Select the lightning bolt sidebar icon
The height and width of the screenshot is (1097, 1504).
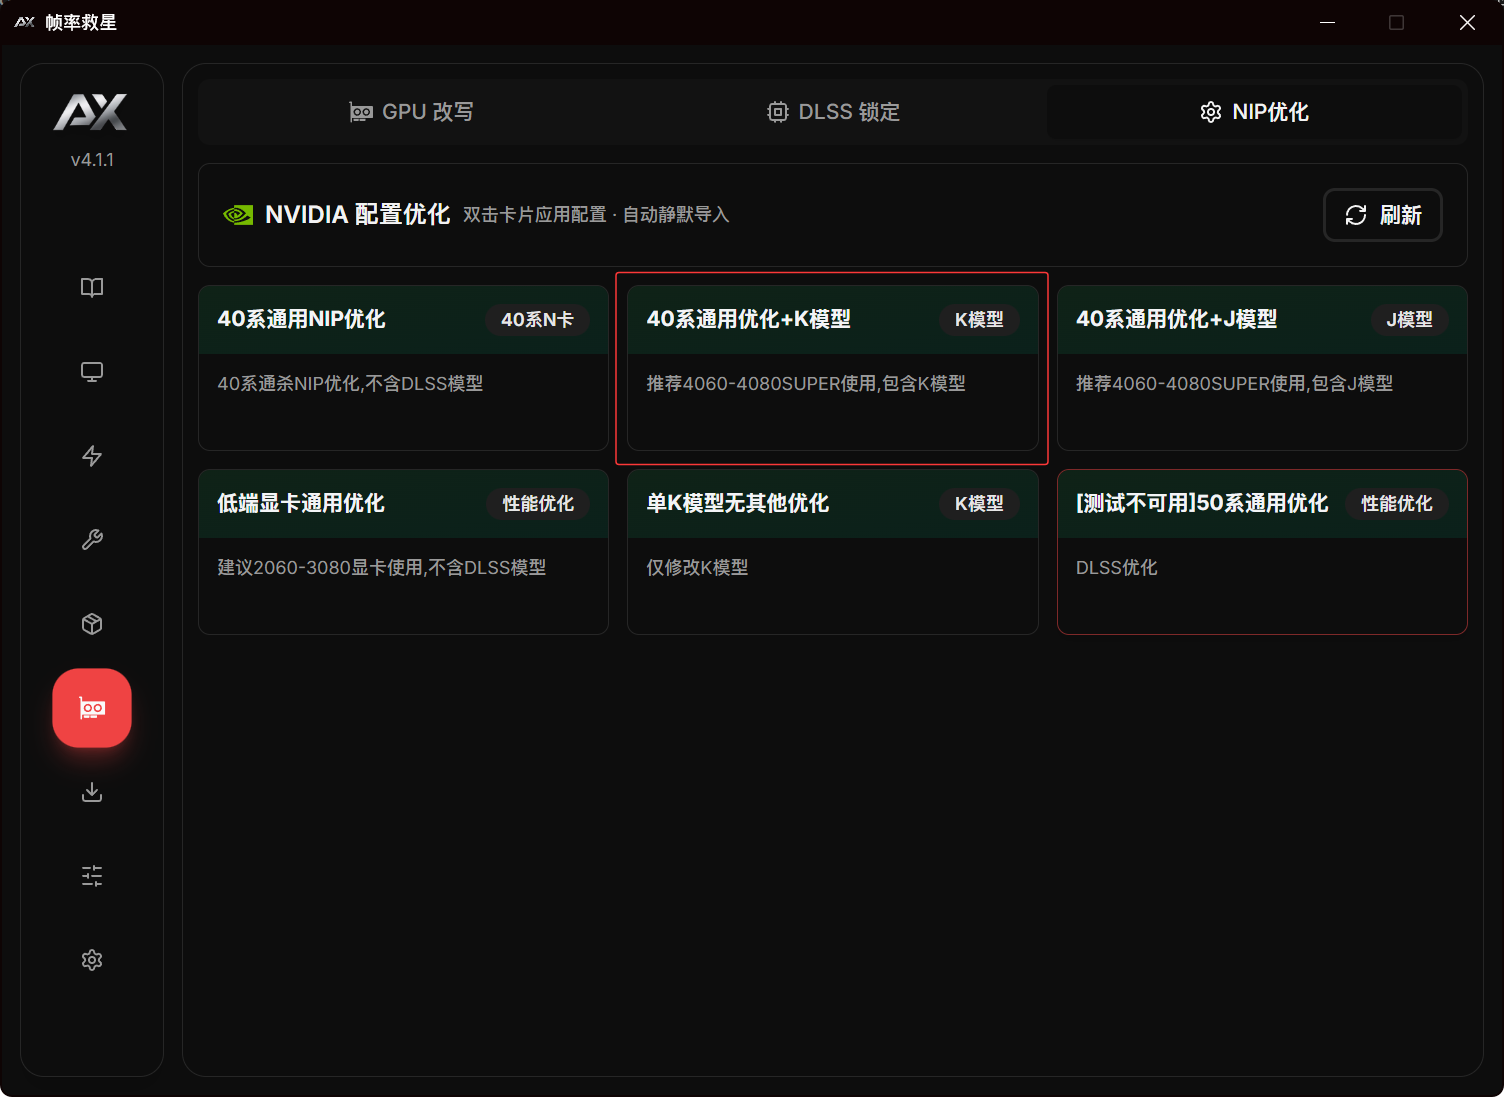pos(92,456)
